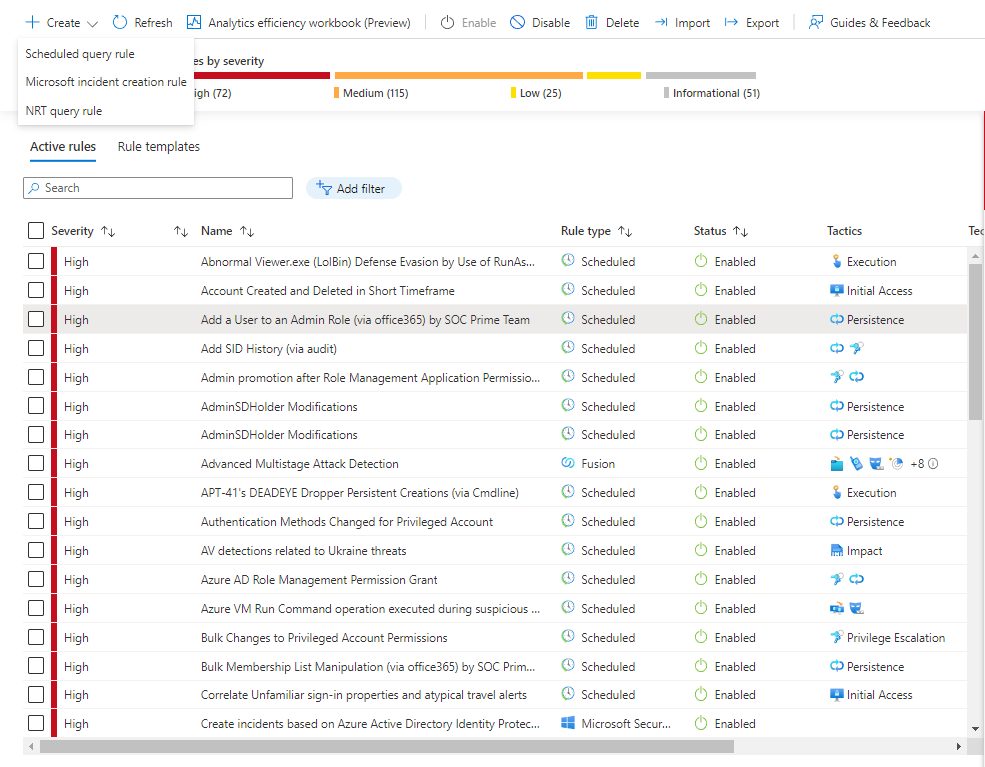985x767 pixels.
Task: Click the rules Search field
Action: (x=158, y=188)
